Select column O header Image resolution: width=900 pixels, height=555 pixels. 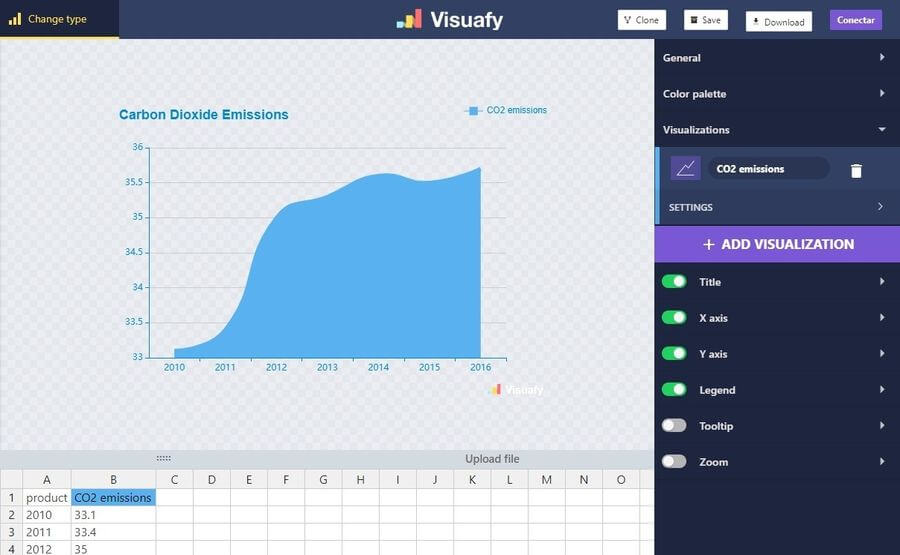click(621, 480)
